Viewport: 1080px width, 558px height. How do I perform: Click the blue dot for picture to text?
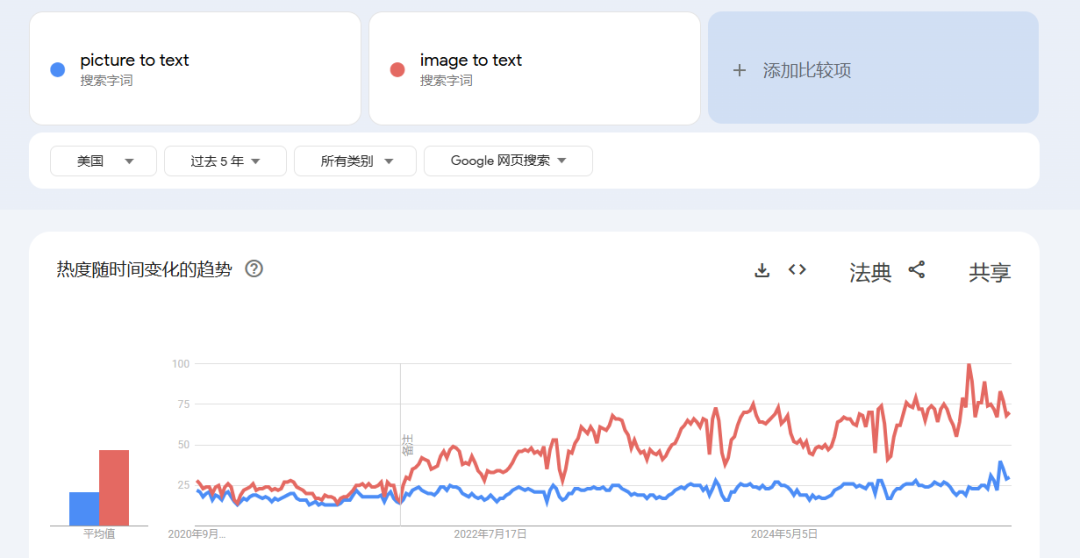[58, 69]
